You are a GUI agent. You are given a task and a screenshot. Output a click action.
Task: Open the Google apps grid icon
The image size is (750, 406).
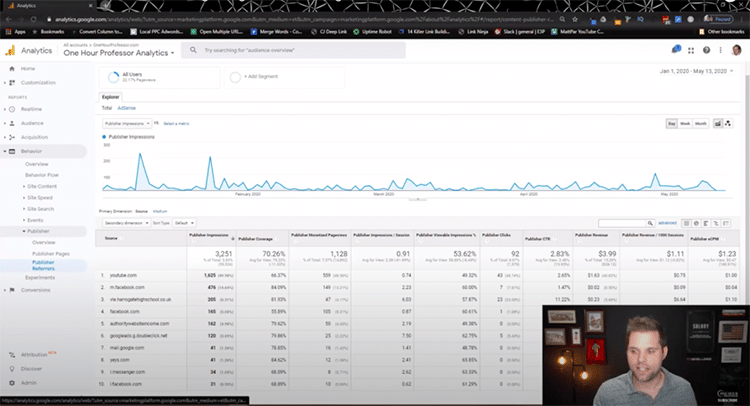(690, 49)
